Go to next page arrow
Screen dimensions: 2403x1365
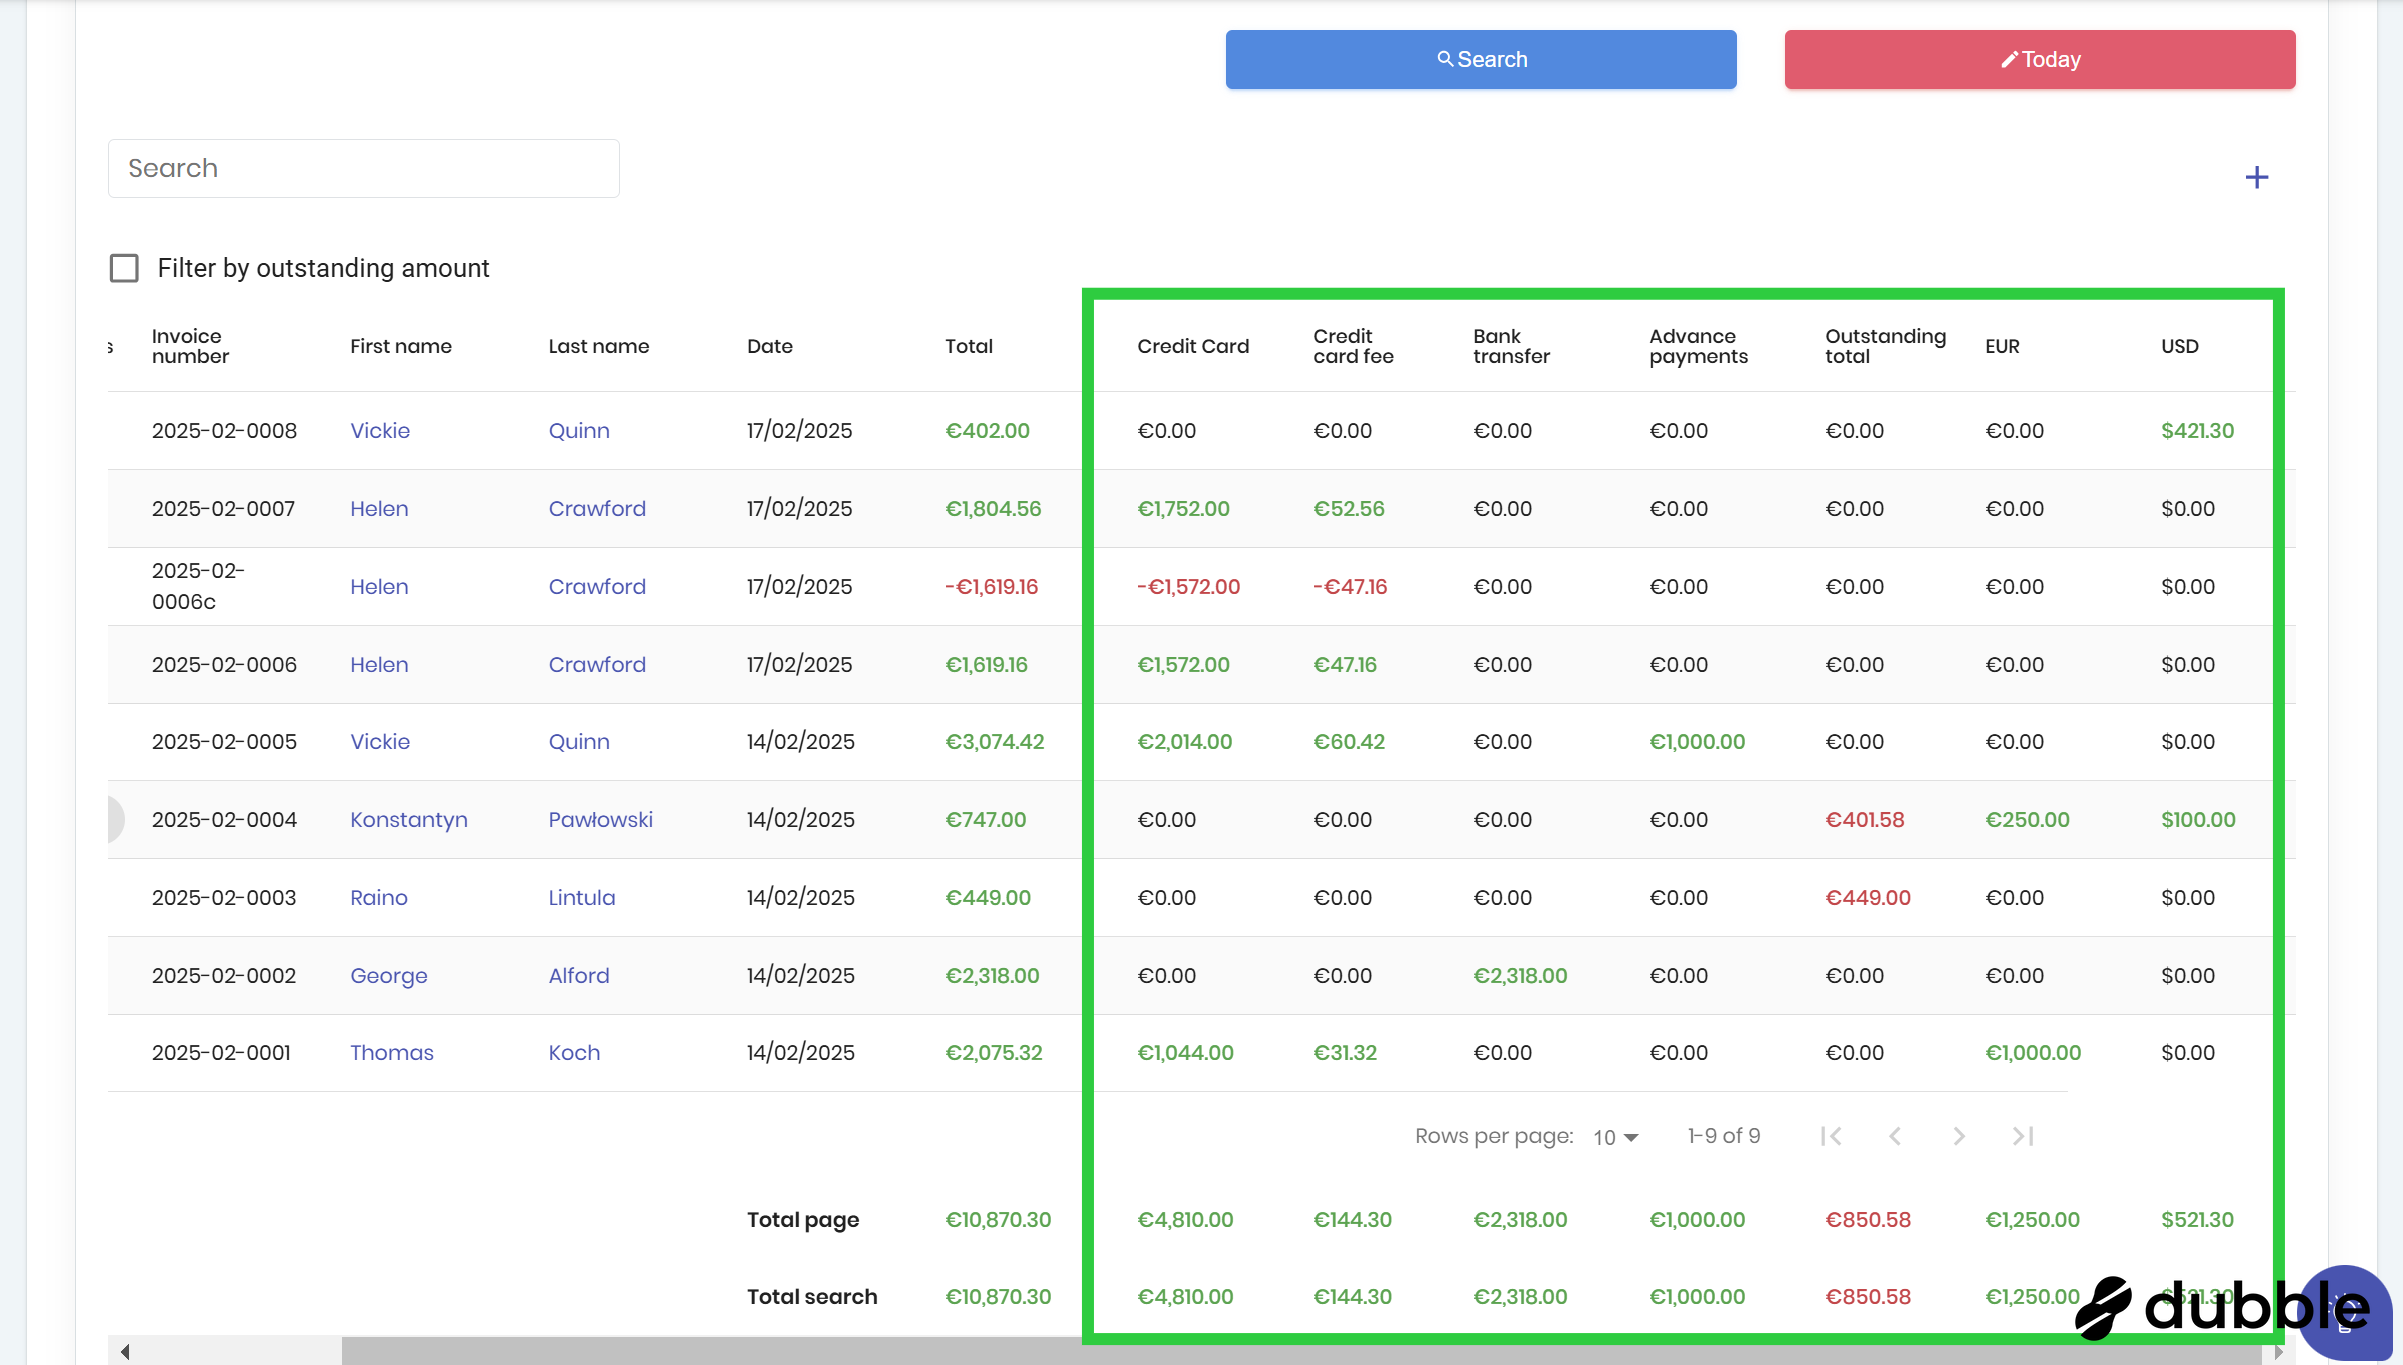point(1959,1136)
